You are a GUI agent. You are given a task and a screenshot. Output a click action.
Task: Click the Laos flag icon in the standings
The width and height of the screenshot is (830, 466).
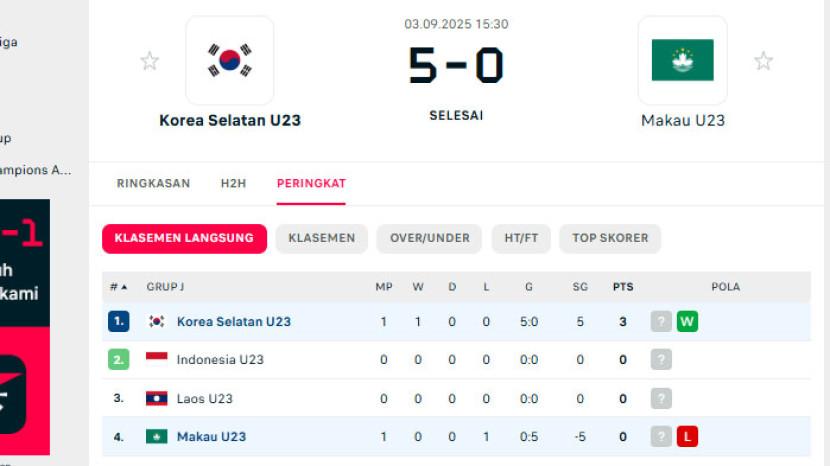156,398
